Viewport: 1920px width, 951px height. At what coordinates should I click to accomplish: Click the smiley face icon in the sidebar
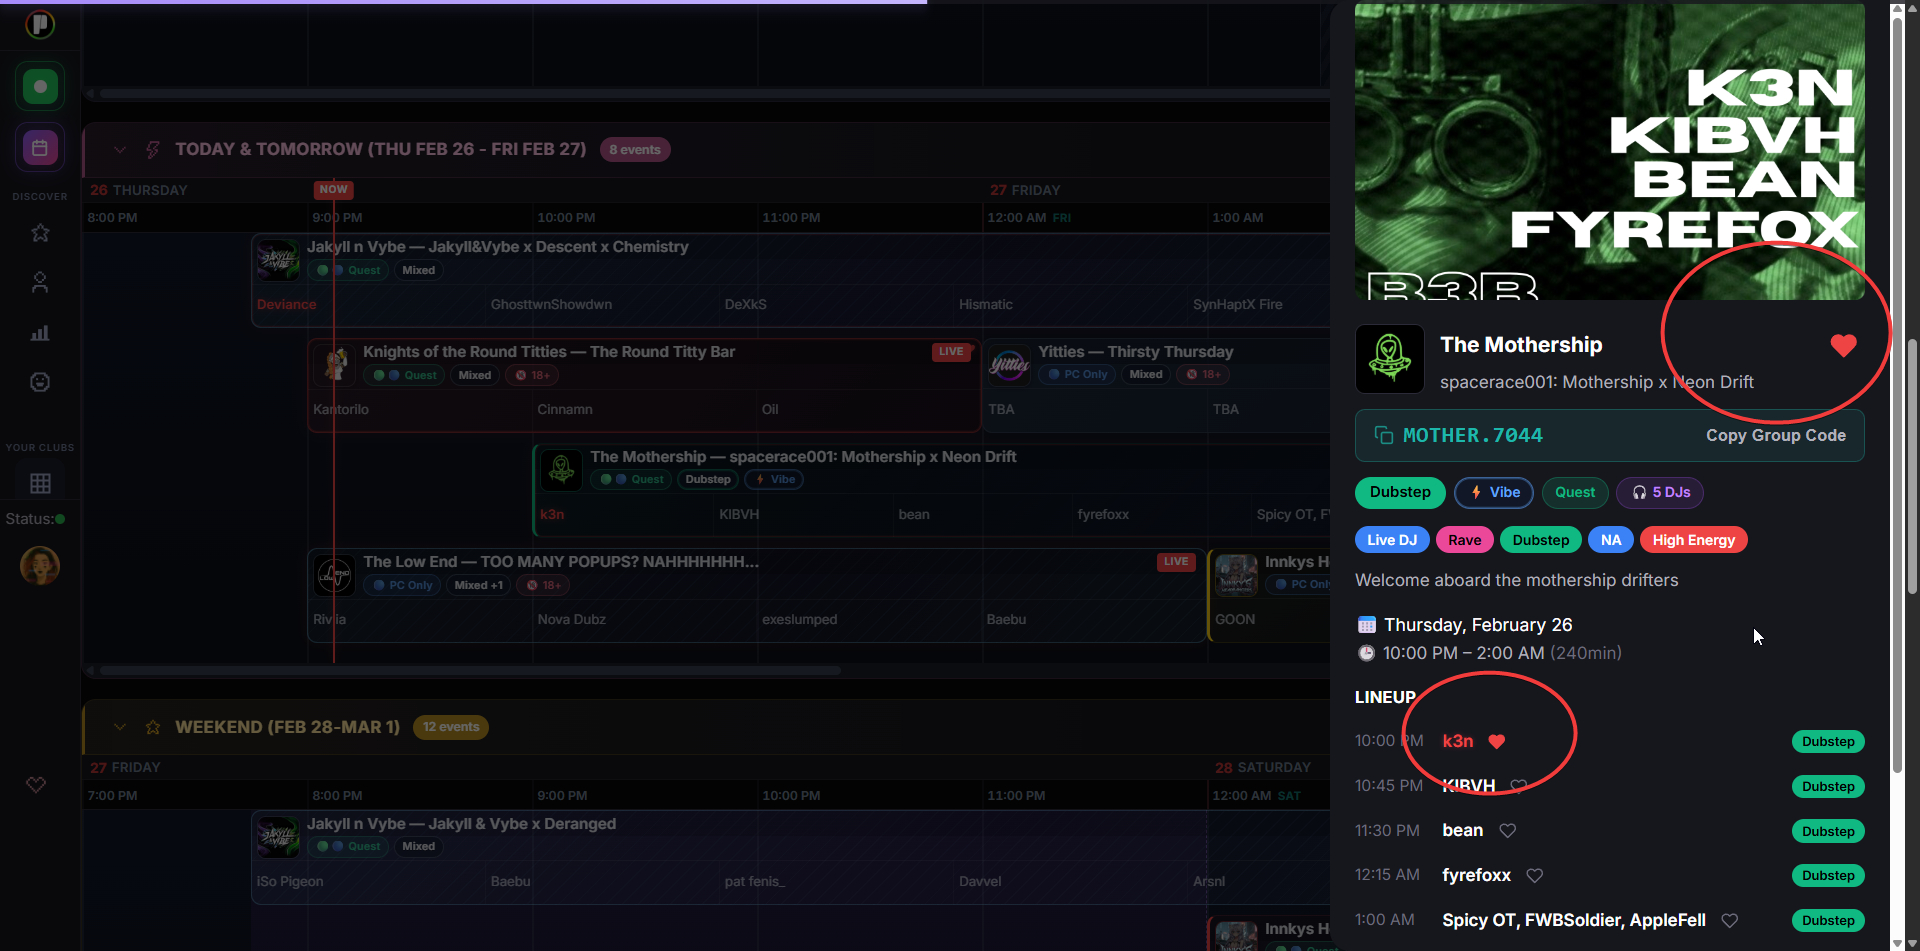[40, 382]
